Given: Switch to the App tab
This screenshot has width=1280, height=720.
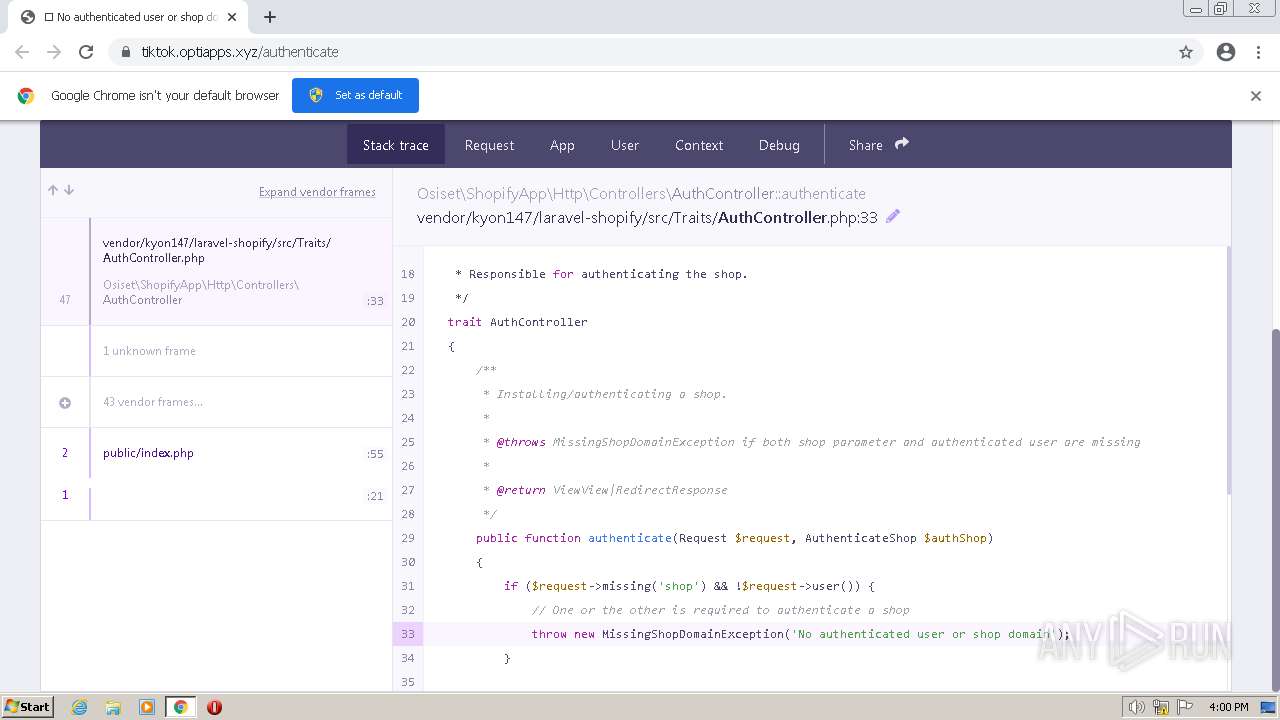Looking at the screenshot, I should point(562,145).
